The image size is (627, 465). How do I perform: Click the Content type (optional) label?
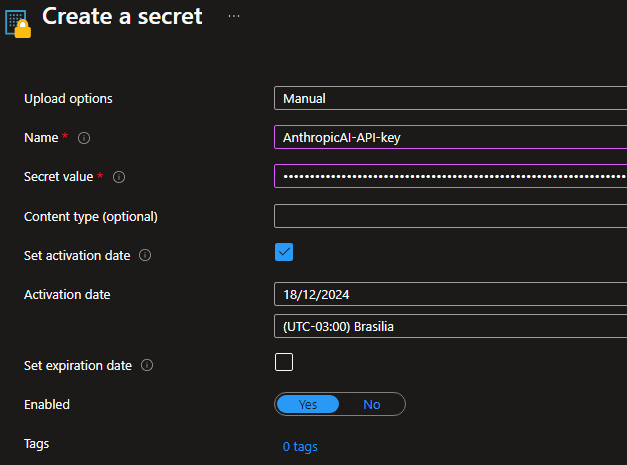click(x=91, y=217)
